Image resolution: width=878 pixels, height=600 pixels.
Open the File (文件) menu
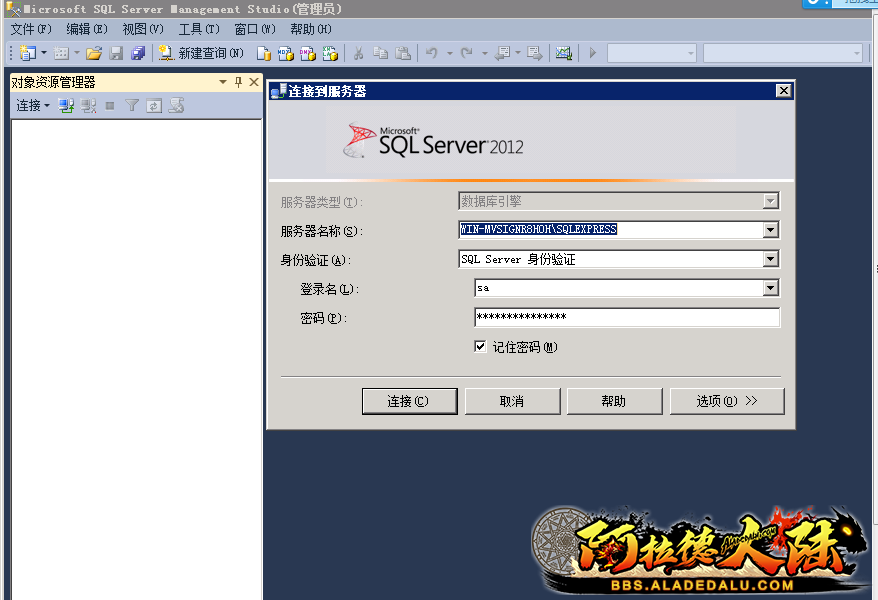point(30,29)
